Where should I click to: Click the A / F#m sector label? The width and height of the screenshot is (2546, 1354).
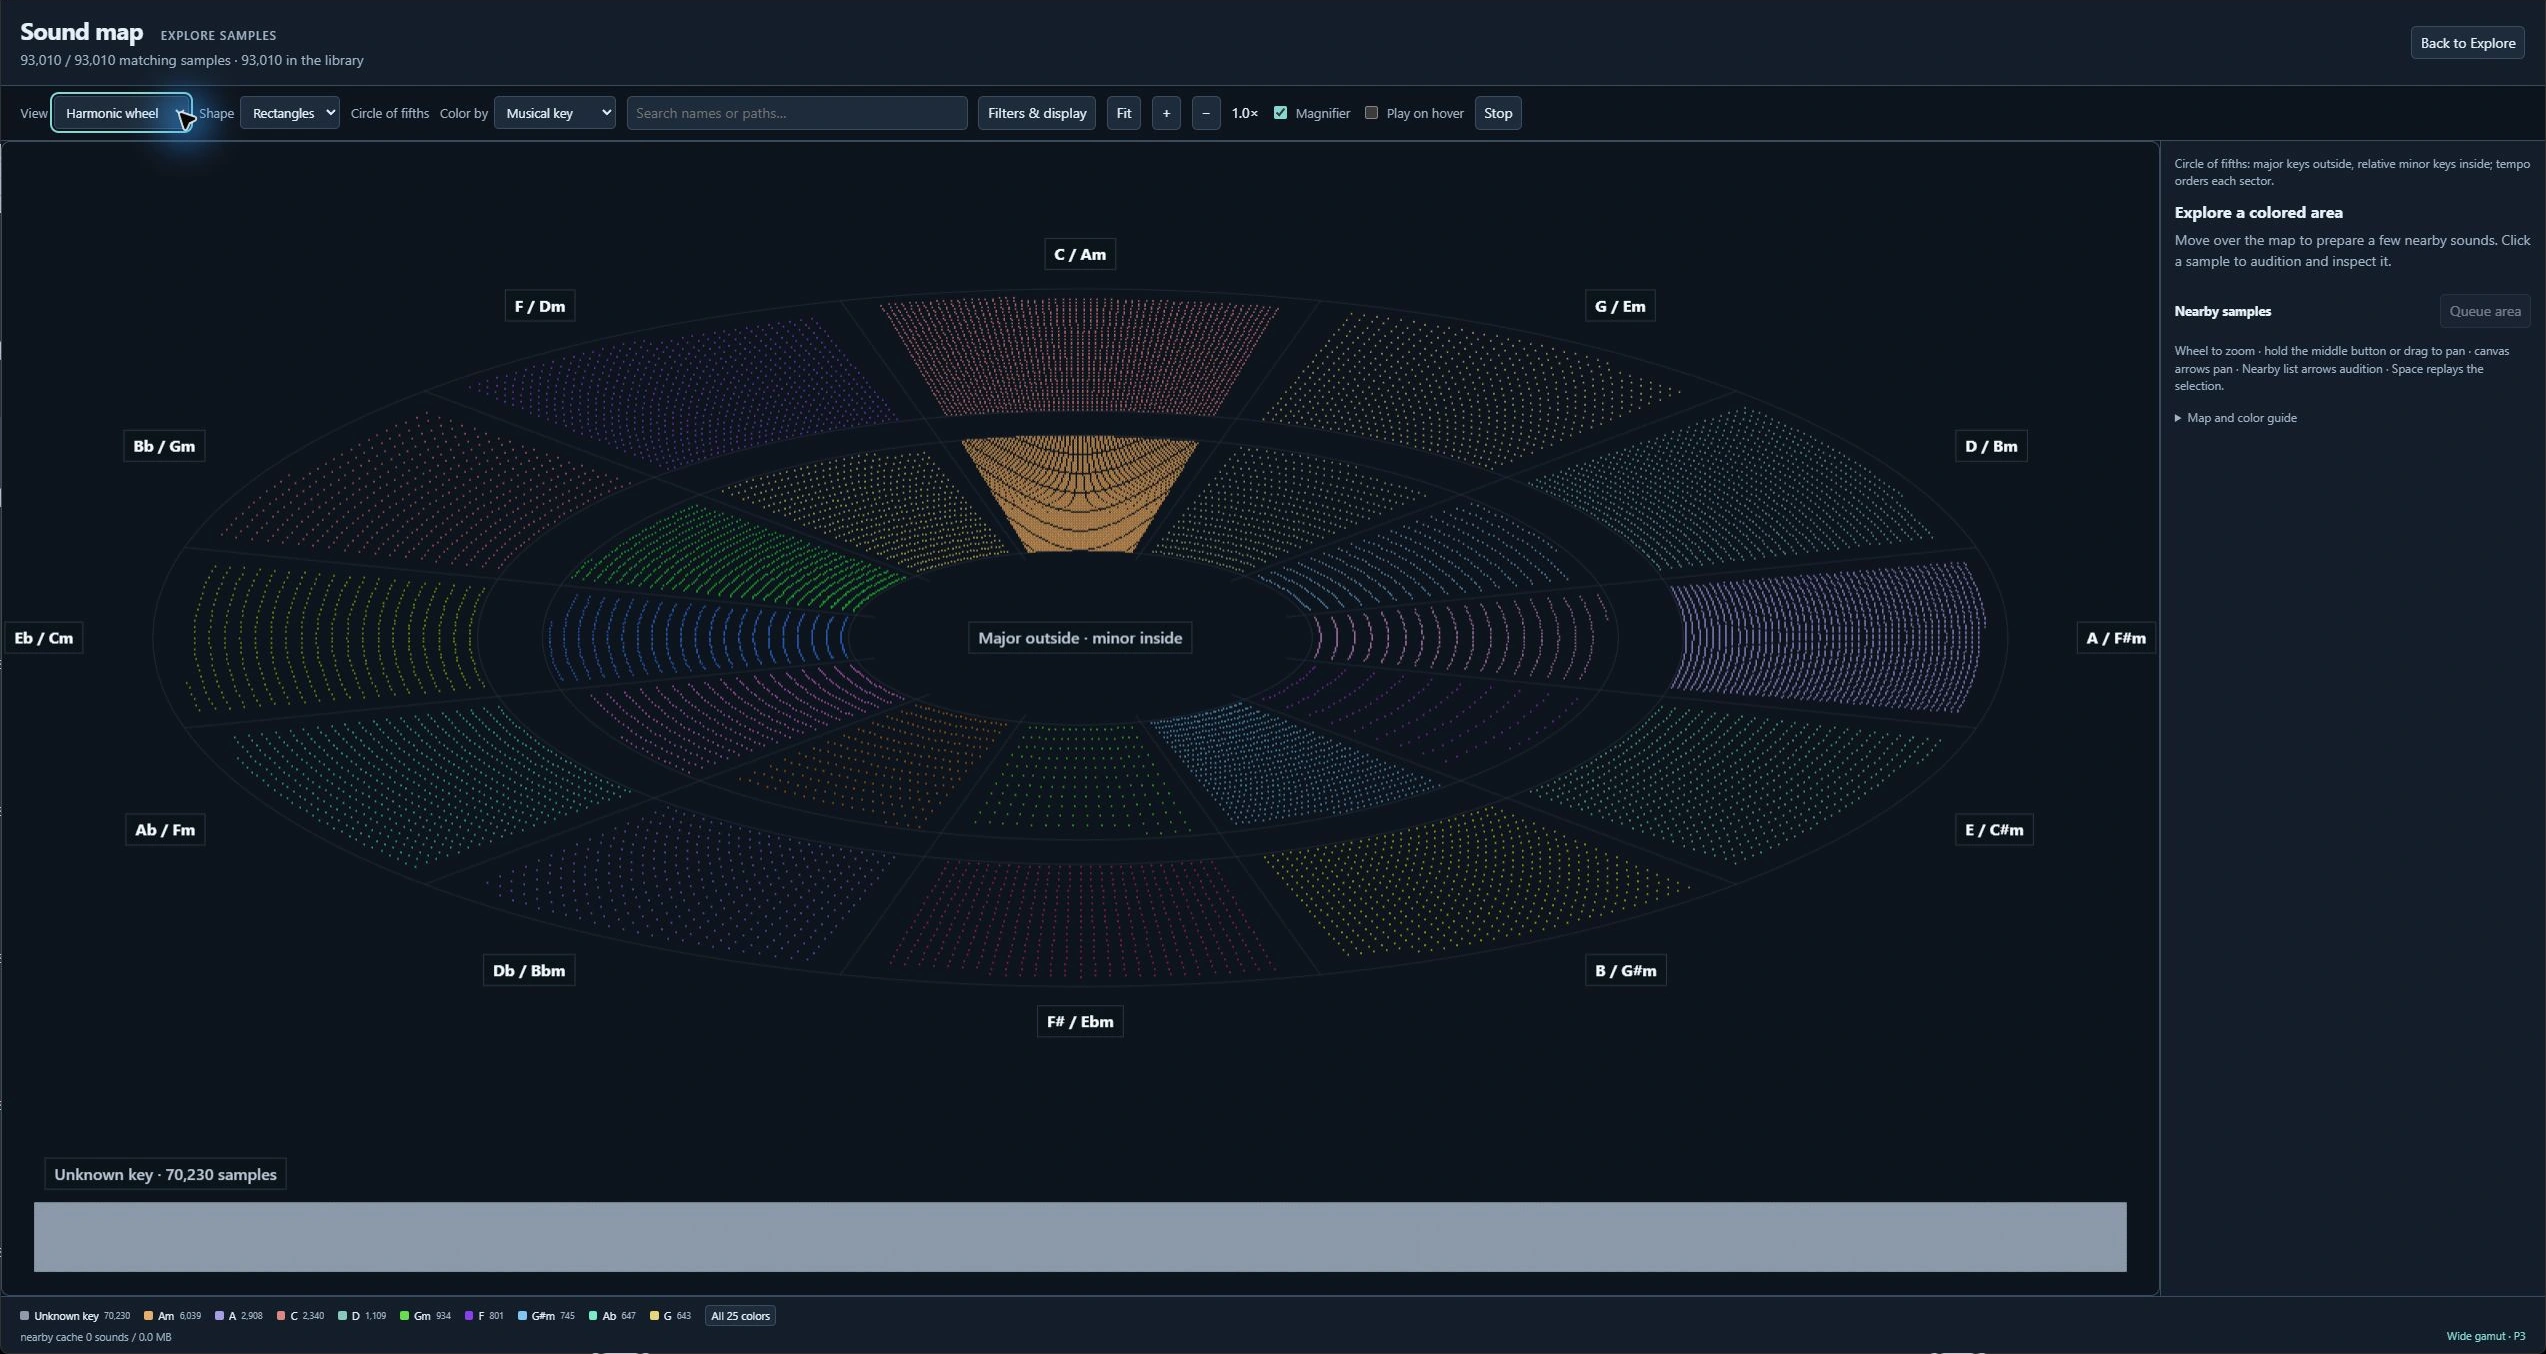(2115, 638)
